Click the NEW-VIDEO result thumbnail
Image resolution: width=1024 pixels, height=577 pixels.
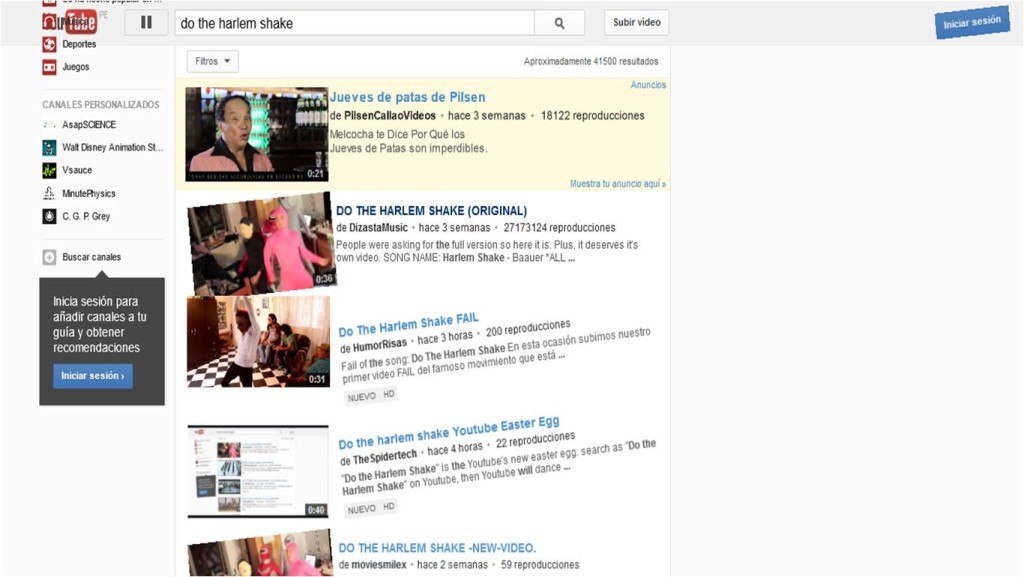click(x=260, y=554)
